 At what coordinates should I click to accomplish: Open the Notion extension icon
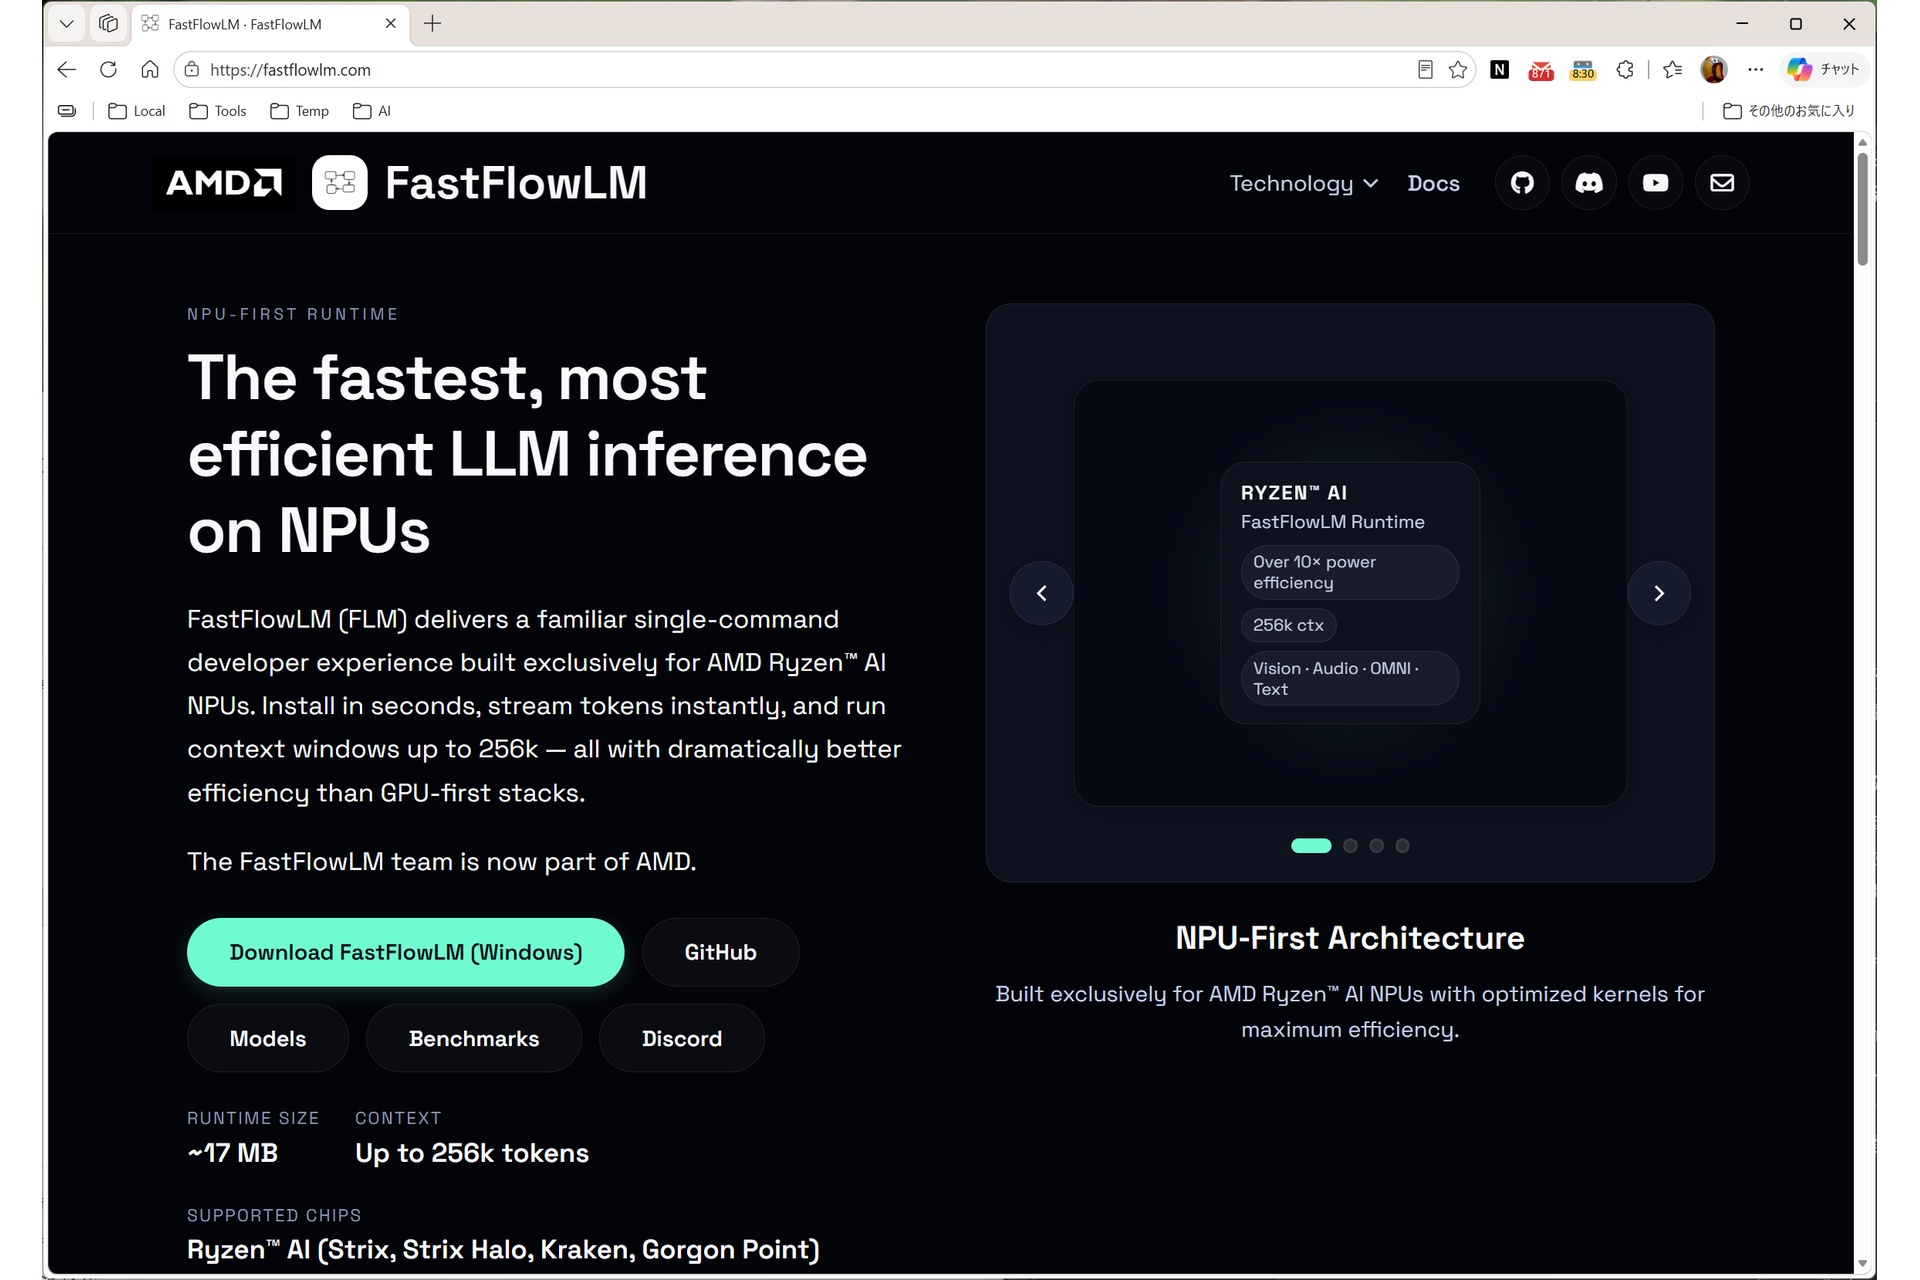click(x=1499, y=69)
